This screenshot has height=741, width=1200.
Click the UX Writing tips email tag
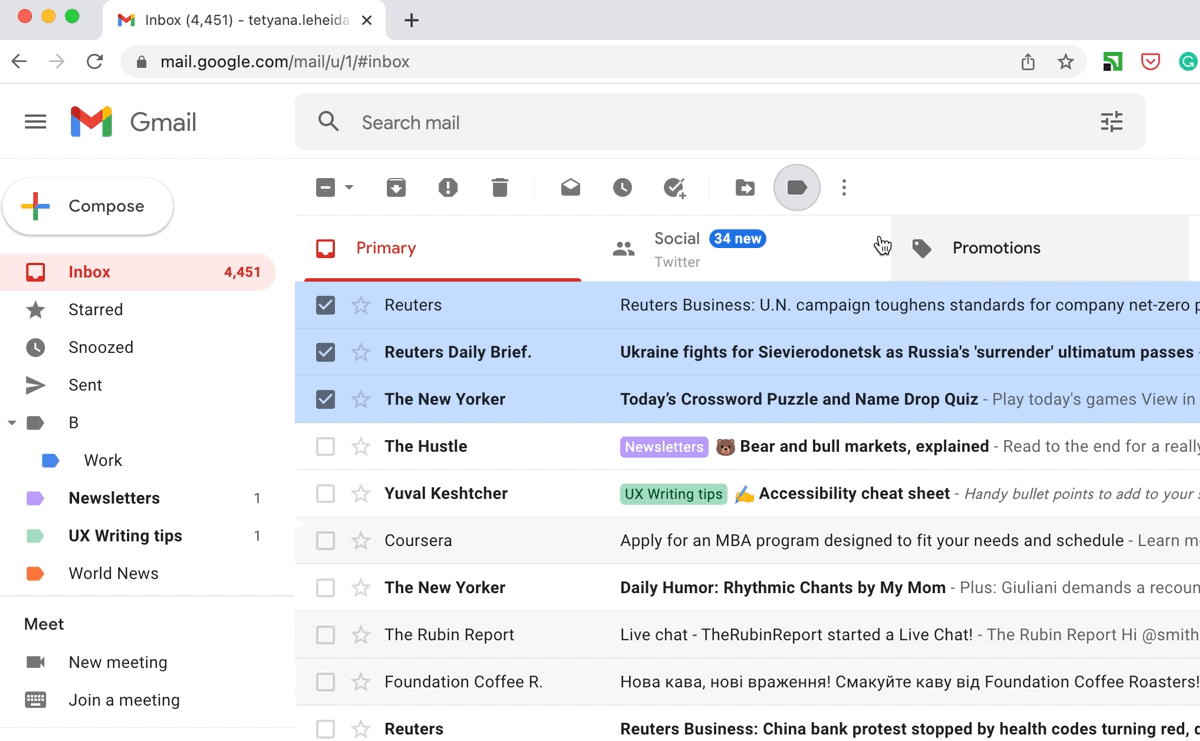tap(673, 494)
